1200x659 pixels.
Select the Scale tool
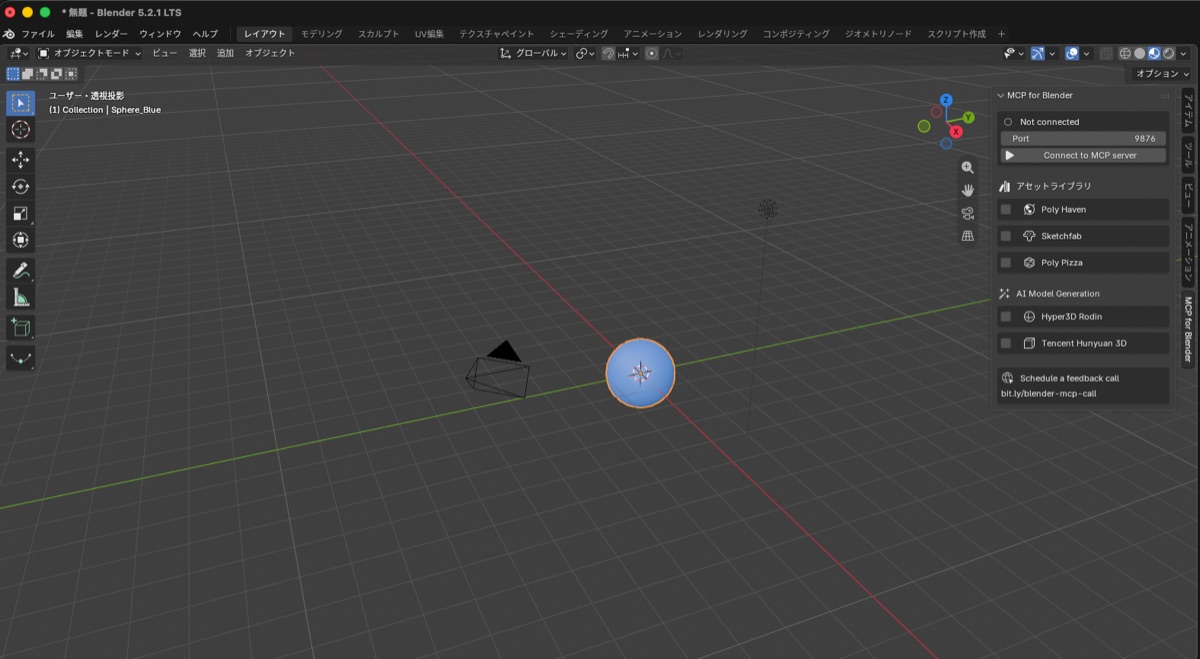pyautogui.click(x=20, y=213)
